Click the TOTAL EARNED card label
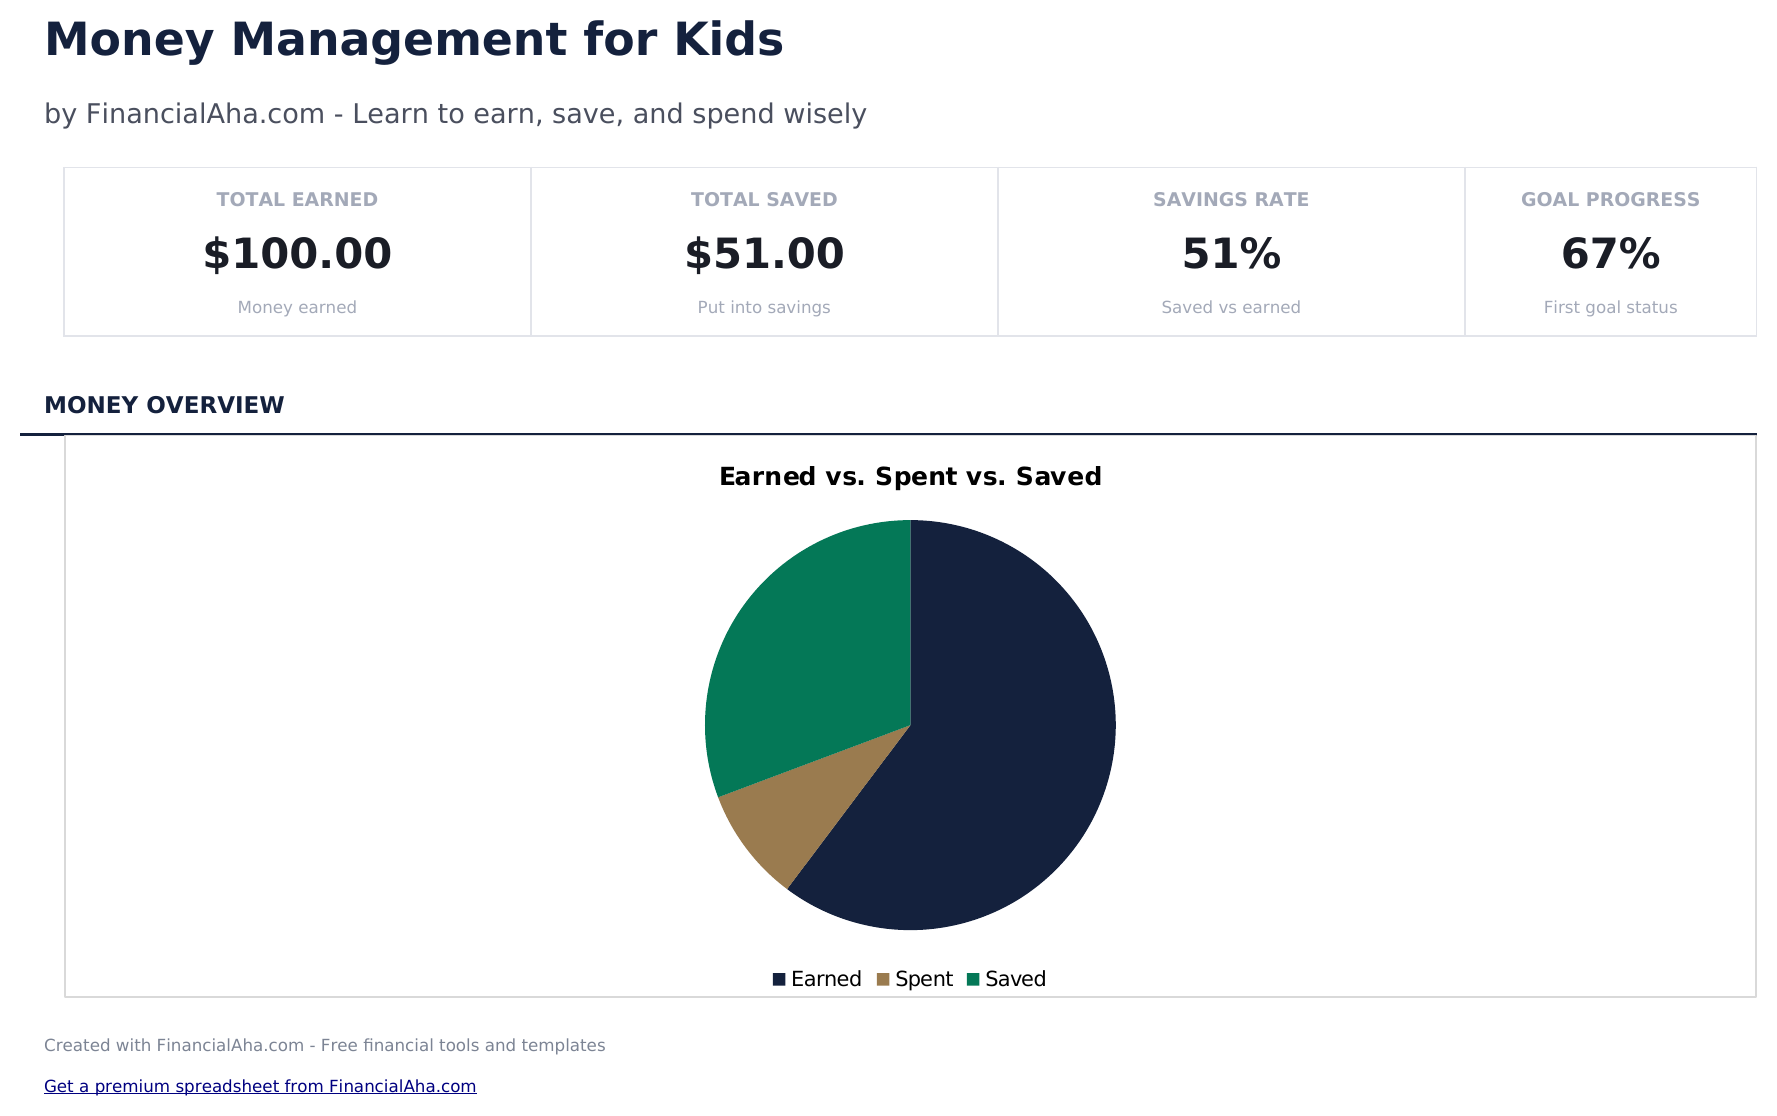The height and width of the screenshot is (1116, 1777). 297,199
